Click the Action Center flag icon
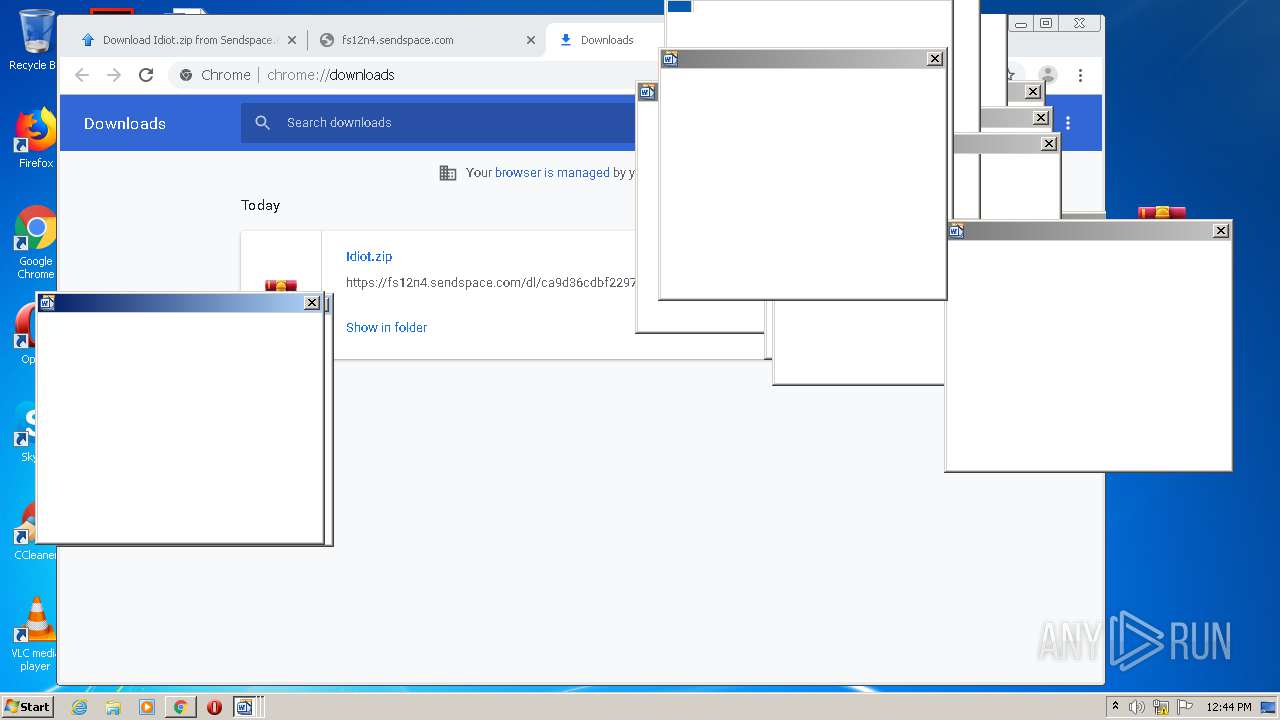 tap(1185, 707)
